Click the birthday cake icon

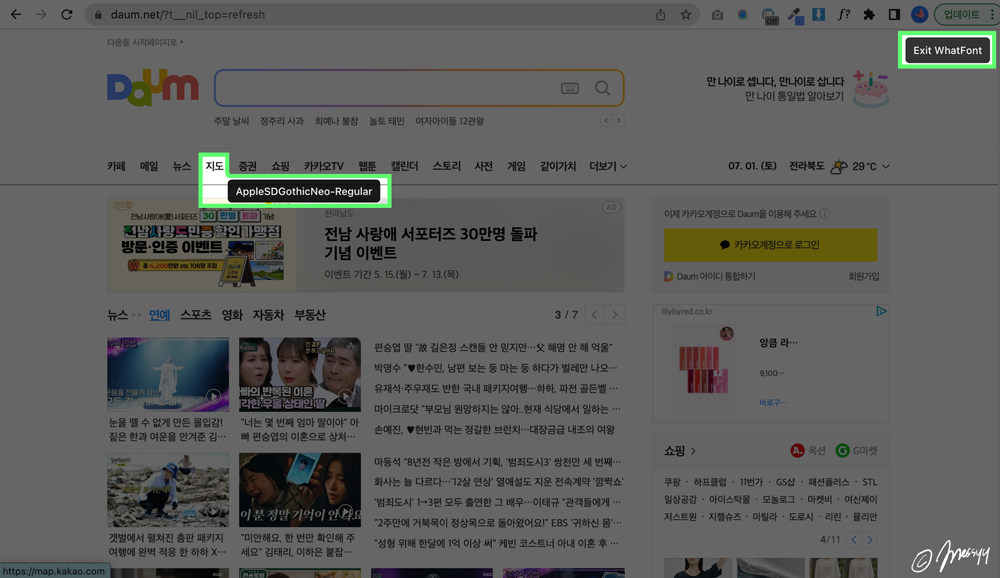click(x=871, y=89)
